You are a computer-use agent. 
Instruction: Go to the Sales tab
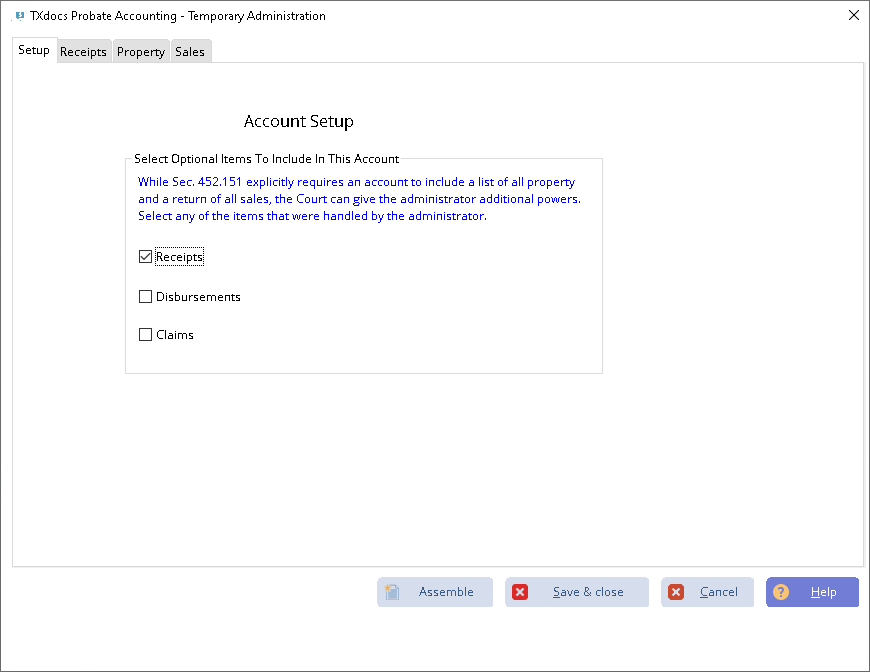click(190, 52)
